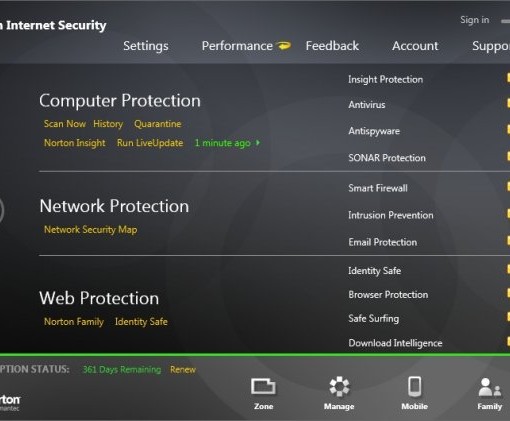510x421 pixels.
Task: Open Network Security Map link
Action: click(x=90, y=230)
